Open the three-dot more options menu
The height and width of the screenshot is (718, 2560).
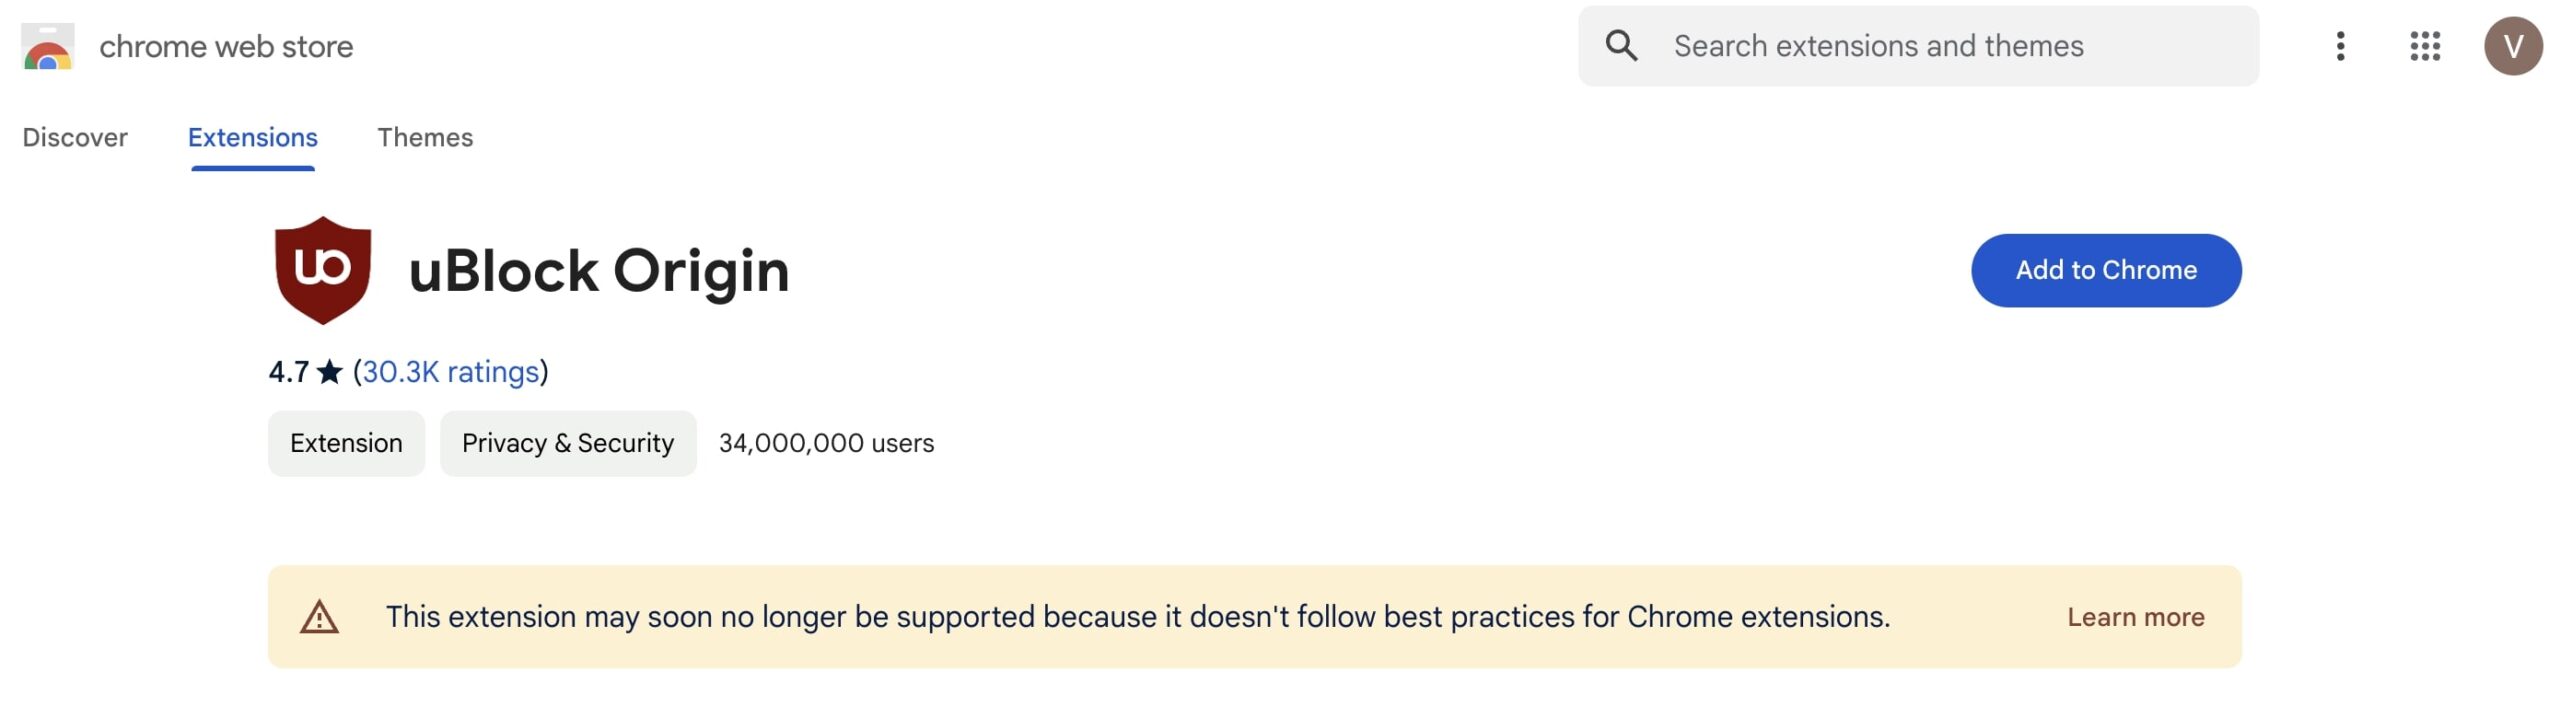(x=2340, y=46)
